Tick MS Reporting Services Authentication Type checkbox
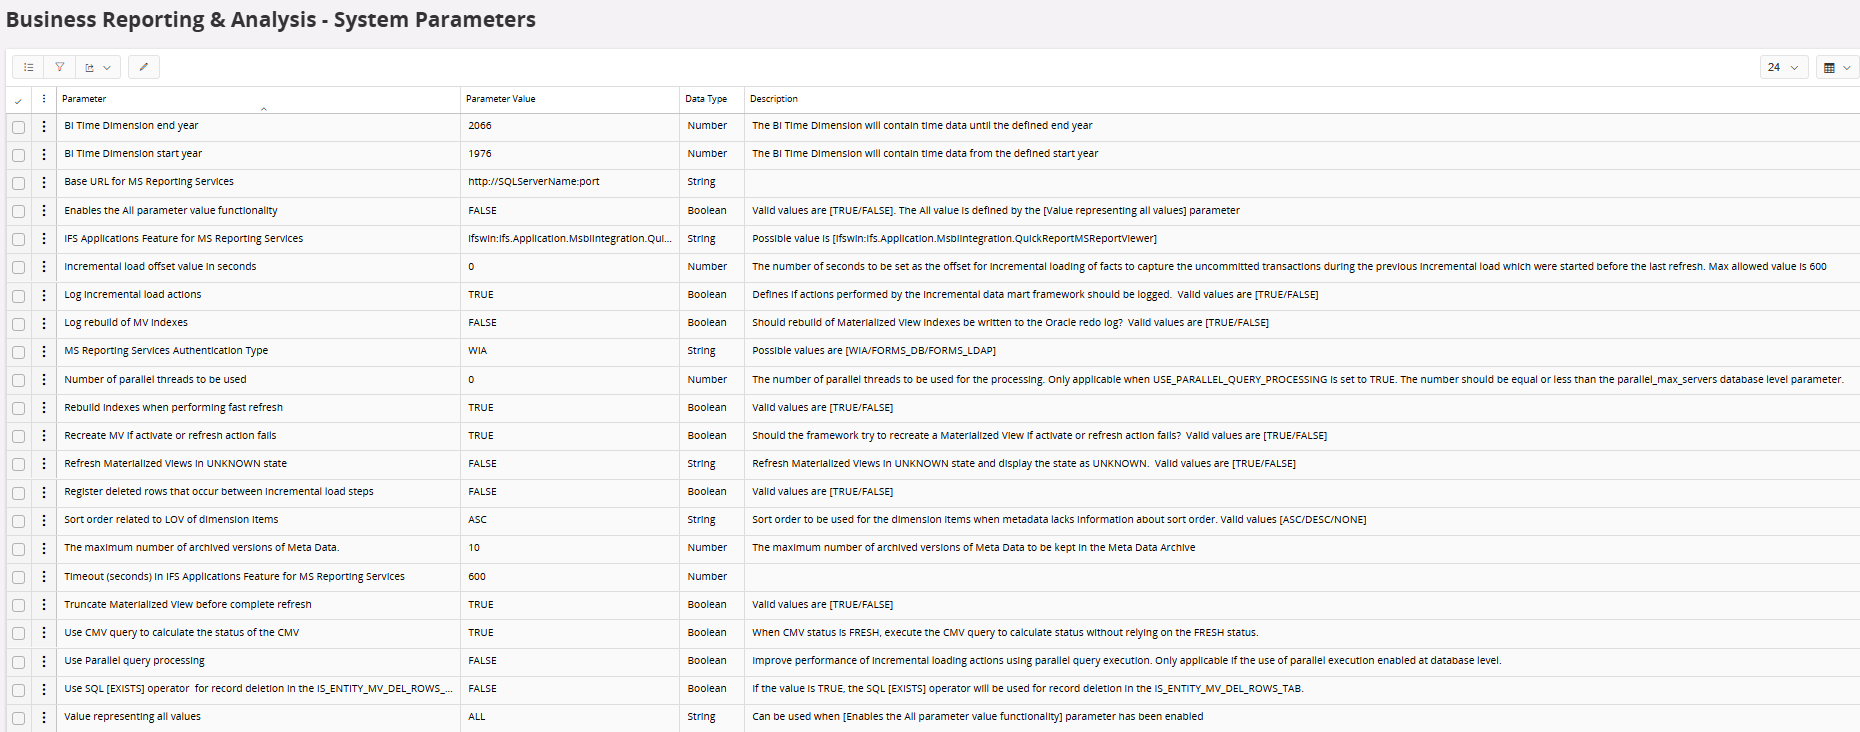The width and height of the screenshot is (1860, 732). click(x=18, y=352)
